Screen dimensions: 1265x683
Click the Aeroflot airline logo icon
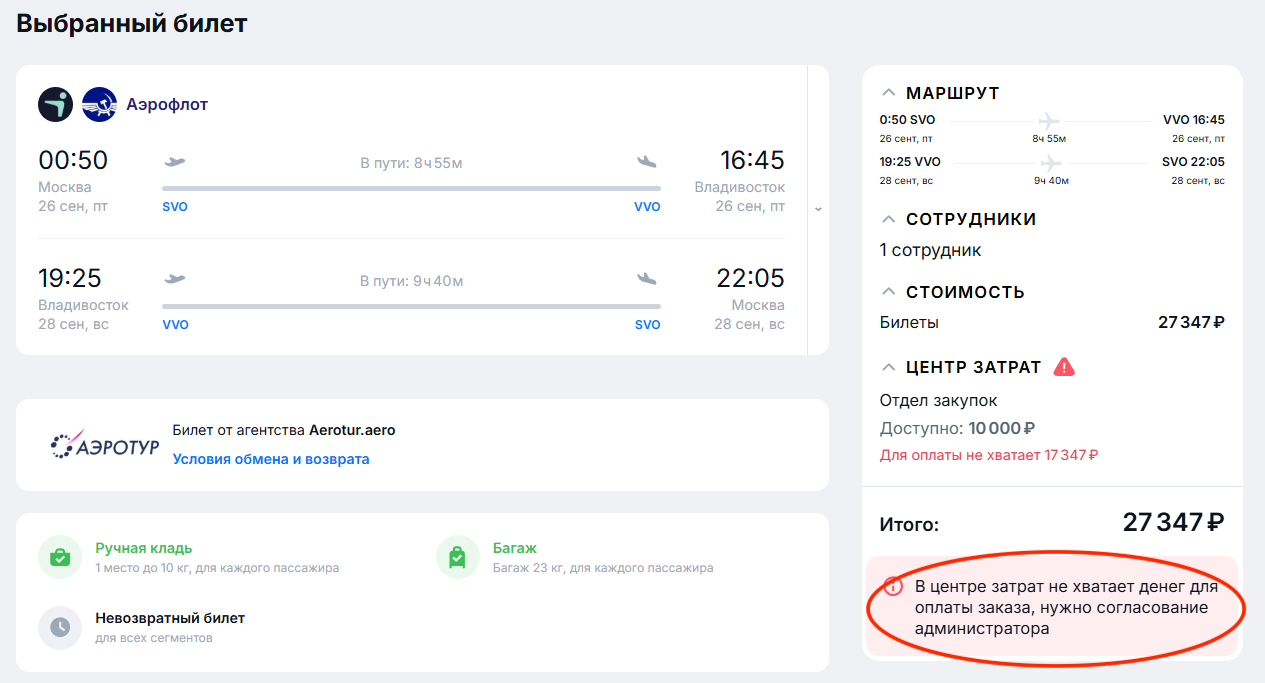pos(99,104)
